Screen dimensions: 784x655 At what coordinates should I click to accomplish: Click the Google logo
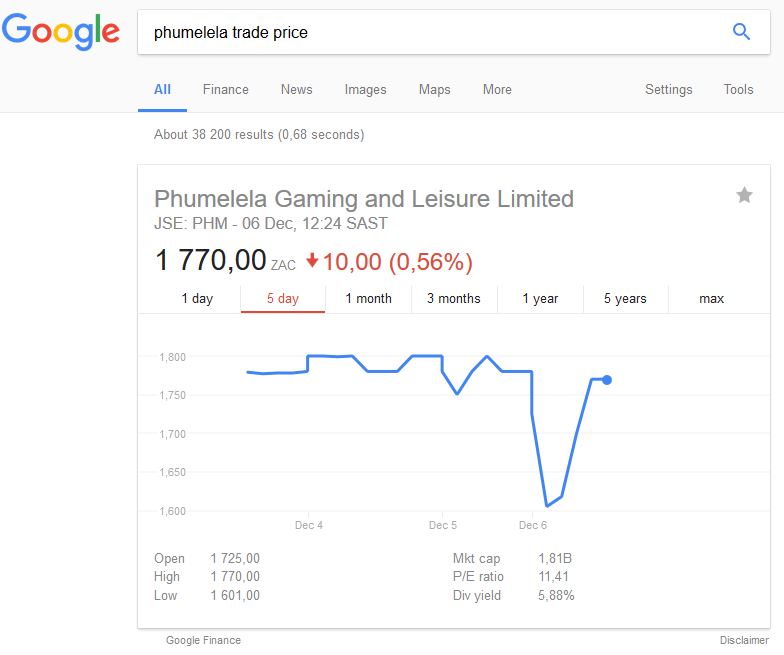[61, 32]
